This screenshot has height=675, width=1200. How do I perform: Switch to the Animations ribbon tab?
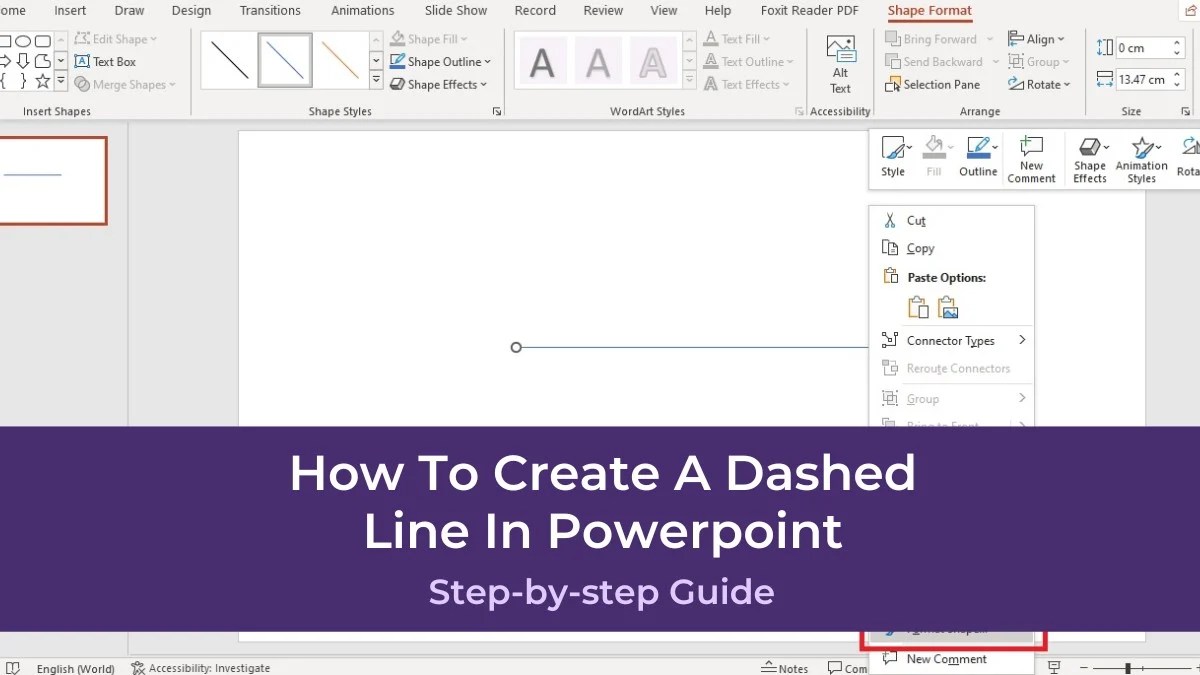point(362,11)
